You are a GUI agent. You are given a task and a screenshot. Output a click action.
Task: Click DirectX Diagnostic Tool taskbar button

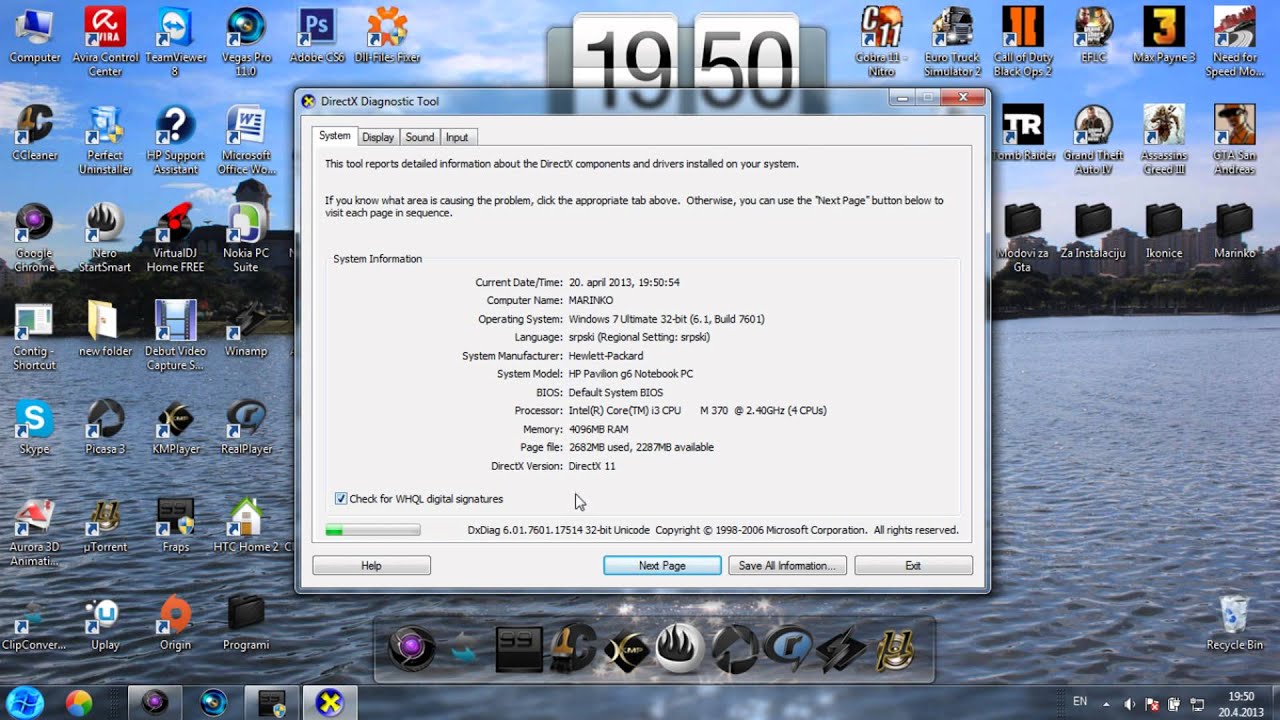[329, 703]
